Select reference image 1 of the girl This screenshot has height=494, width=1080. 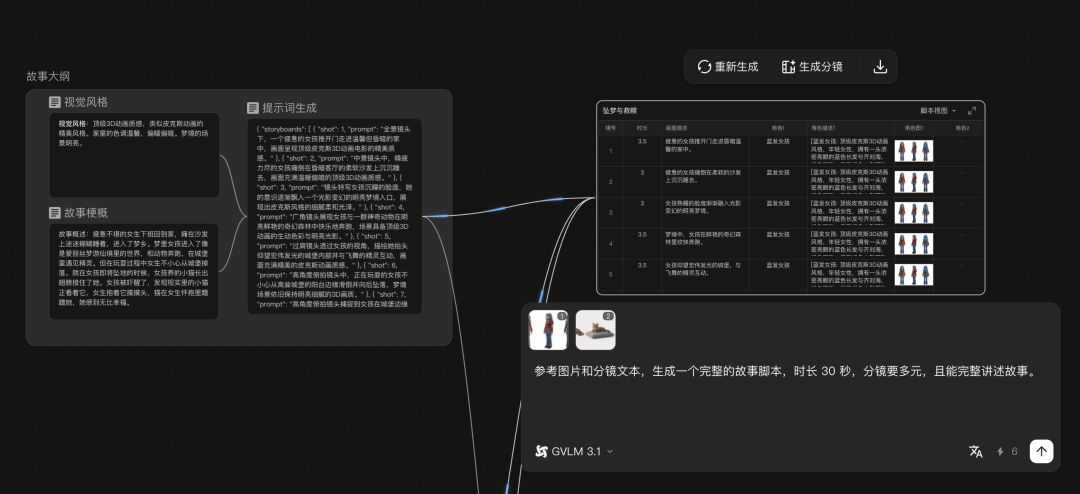pyautogui.click(x=548, y=330)
